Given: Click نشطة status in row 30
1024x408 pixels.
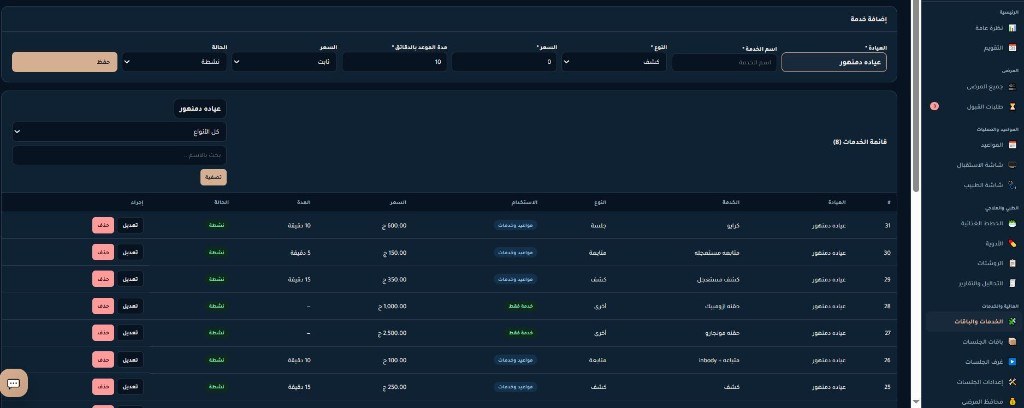Looking at the screenshot, I should pyautogui.click(x=217, y=253).
